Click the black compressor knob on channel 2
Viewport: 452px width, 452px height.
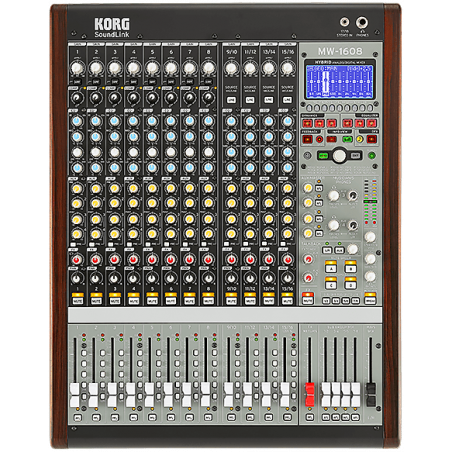pos(96,98)
